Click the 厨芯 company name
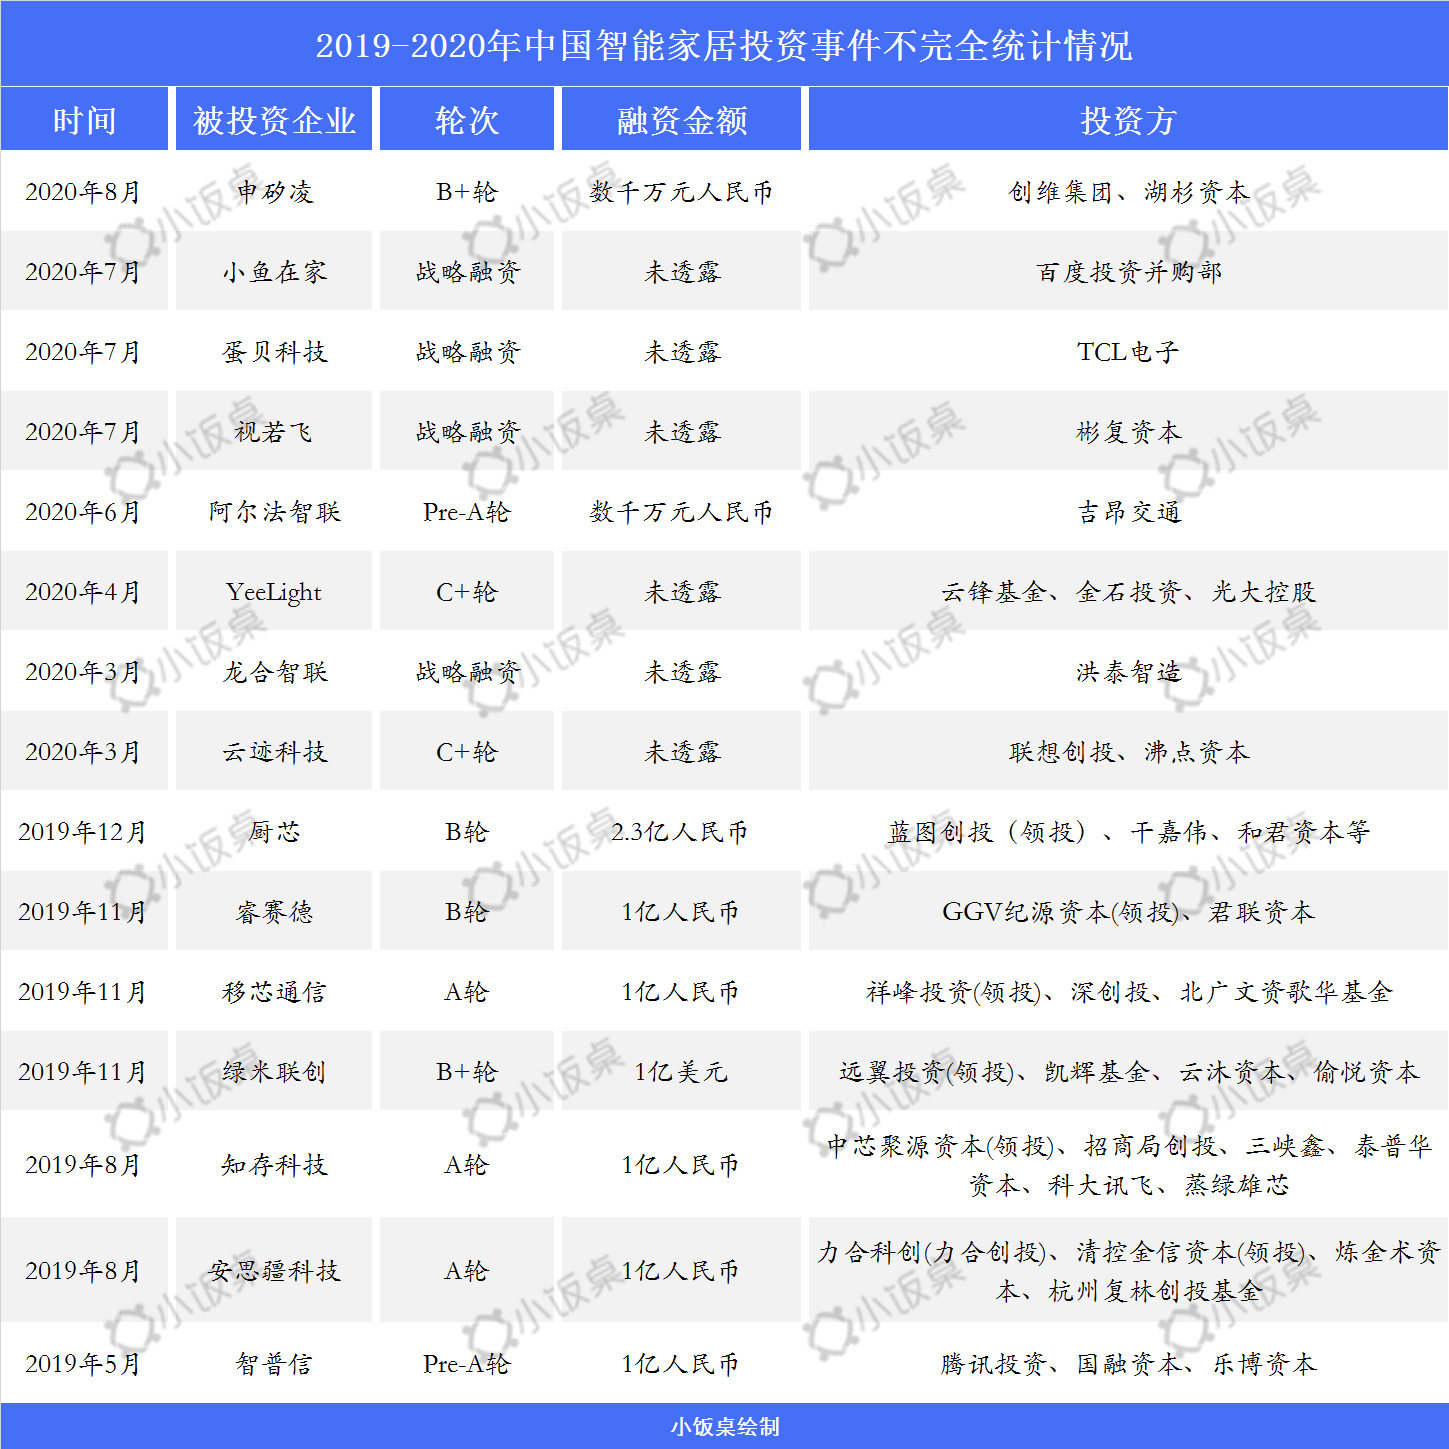 [x=273, y=831]
